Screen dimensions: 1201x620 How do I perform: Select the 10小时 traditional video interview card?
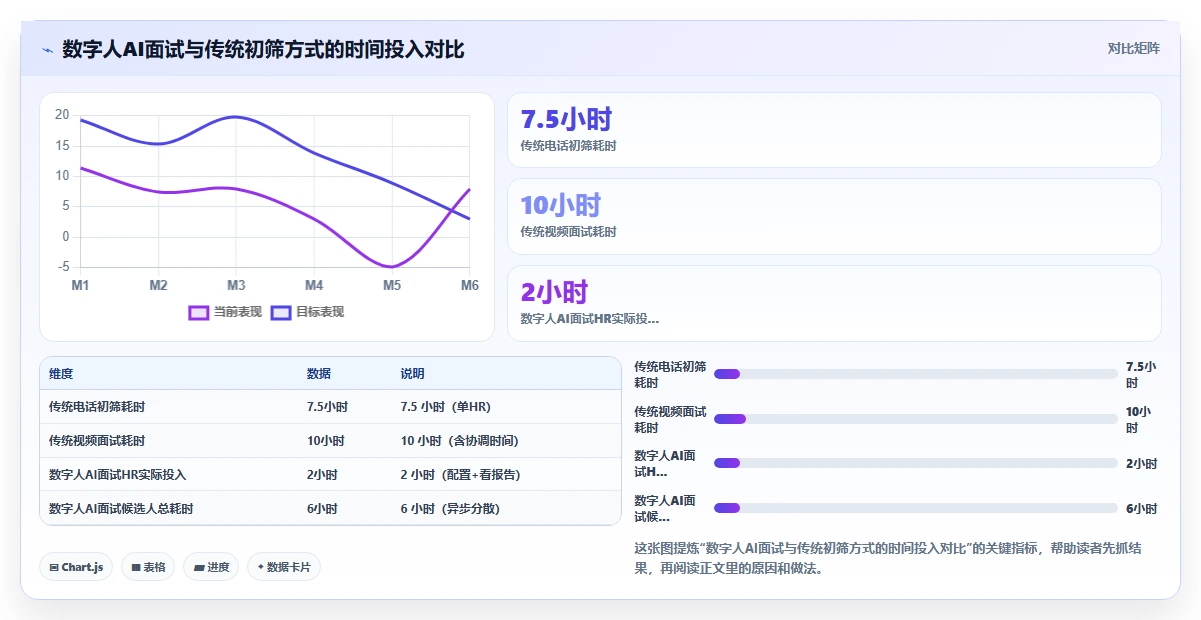[834, 216]
